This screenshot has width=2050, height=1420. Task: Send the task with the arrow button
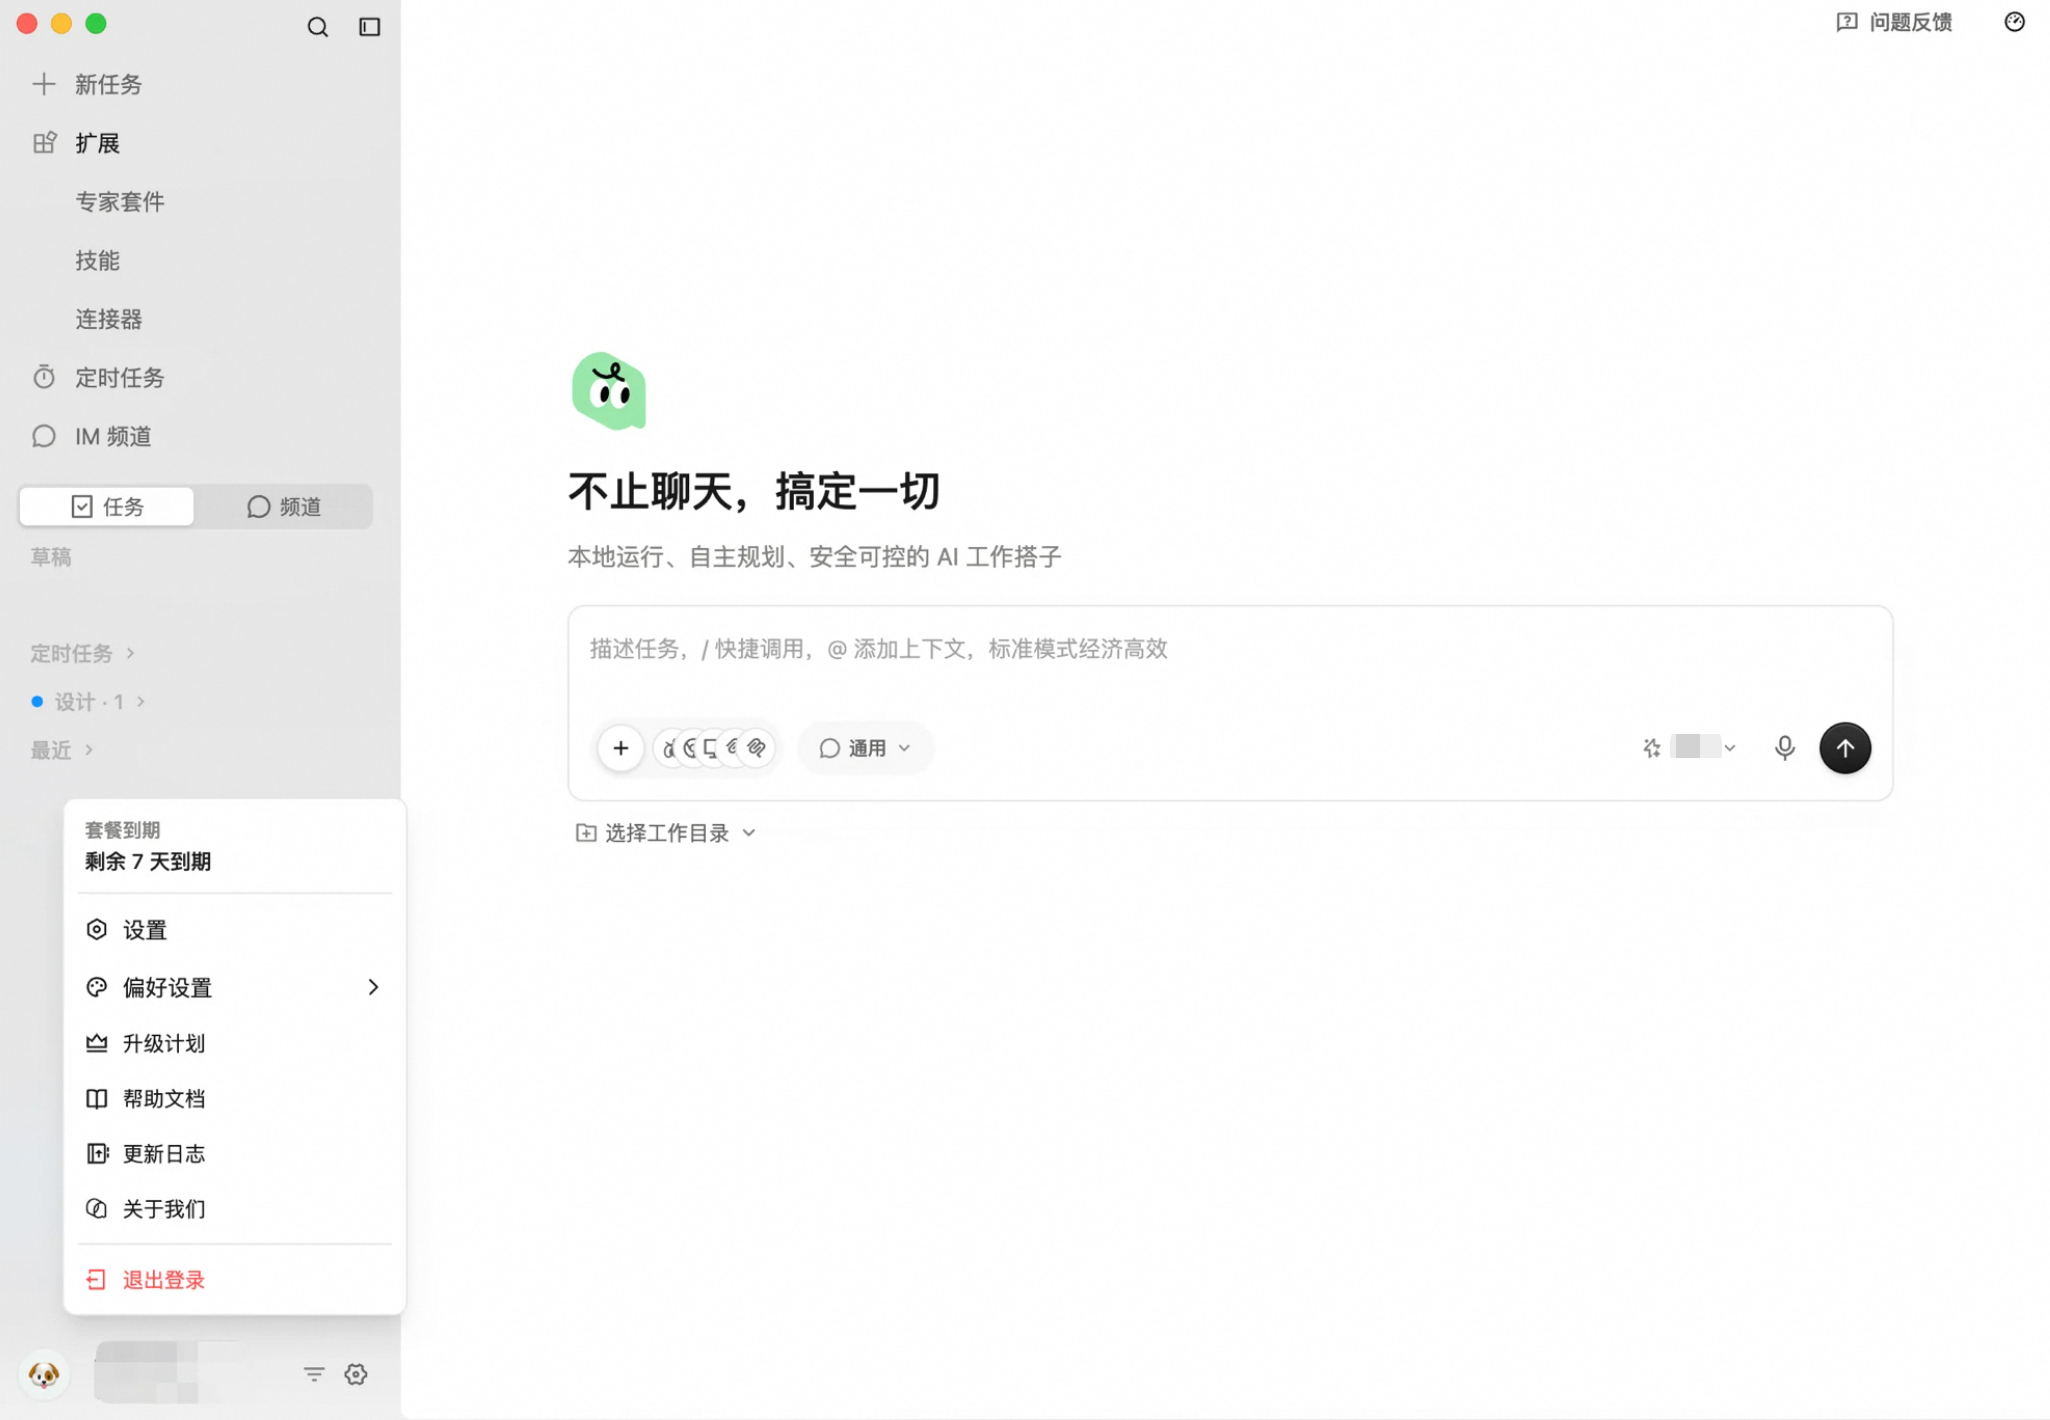click(1844, 748)
